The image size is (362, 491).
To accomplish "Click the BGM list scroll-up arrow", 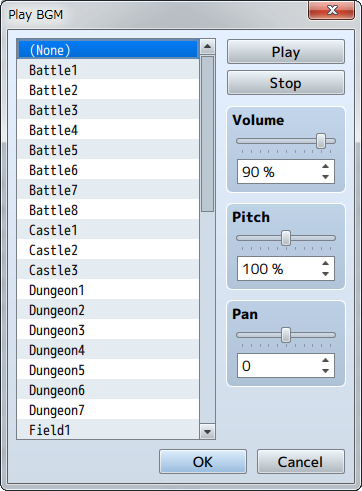I will click(207, 46).
